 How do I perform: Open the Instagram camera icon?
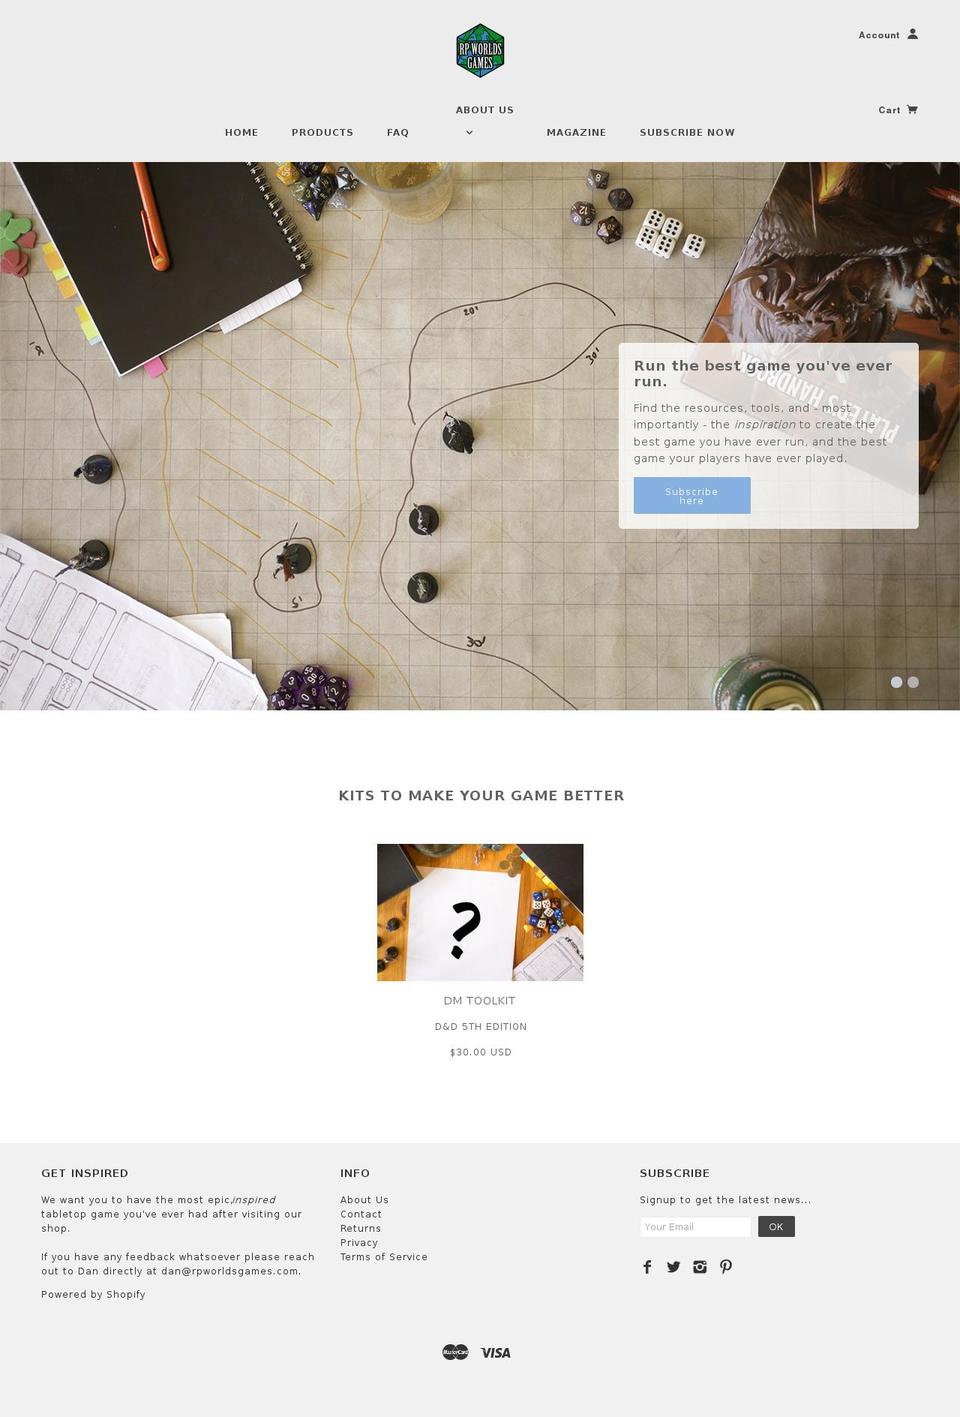point(700,1267)
